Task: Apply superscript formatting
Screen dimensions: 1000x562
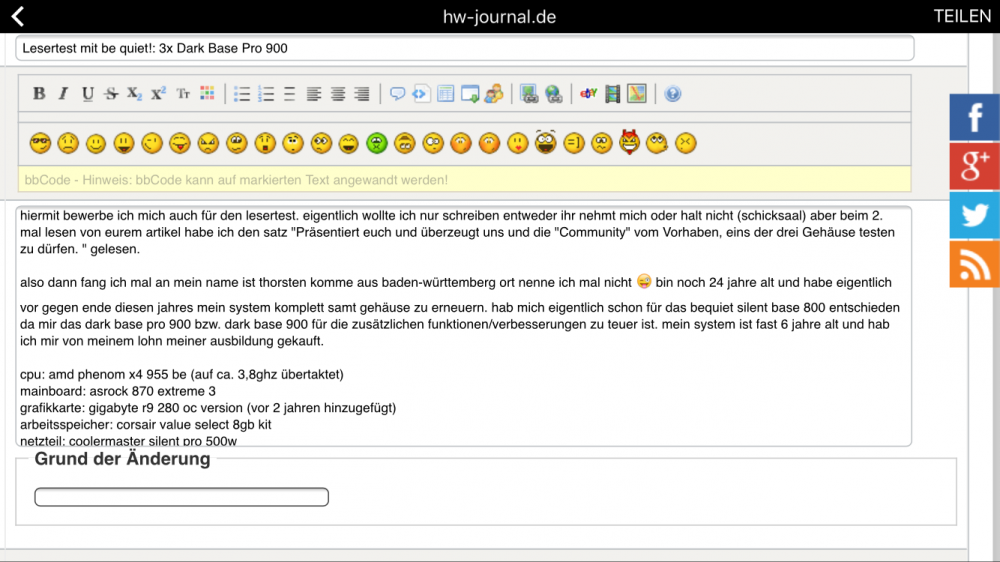Action: click(158, 94)
